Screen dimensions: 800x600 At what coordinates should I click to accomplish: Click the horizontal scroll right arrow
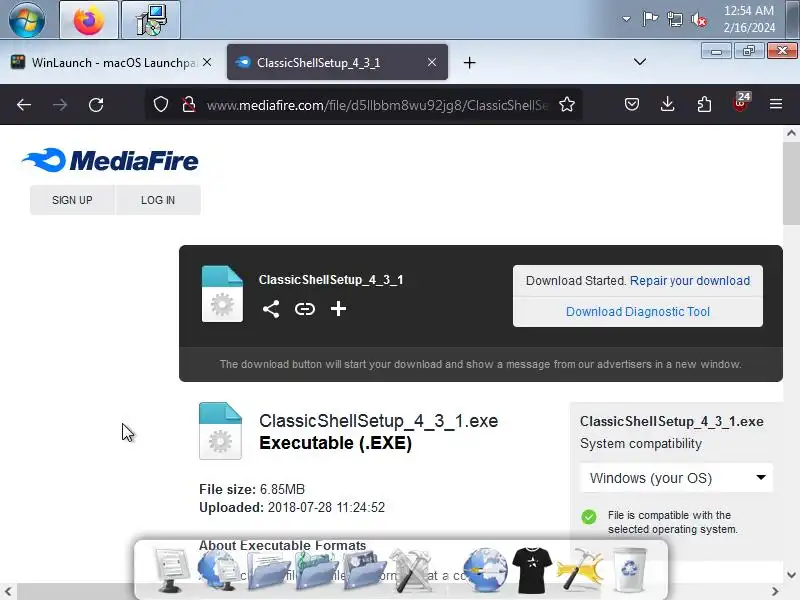coord(776,592)
